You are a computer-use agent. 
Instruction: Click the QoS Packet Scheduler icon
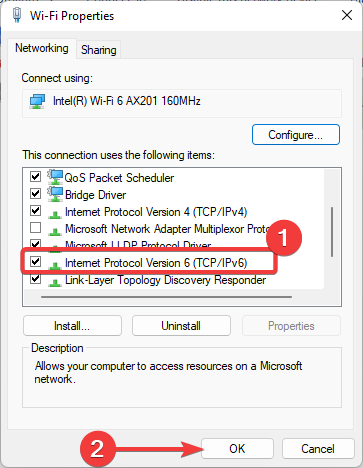coord(55,177)
